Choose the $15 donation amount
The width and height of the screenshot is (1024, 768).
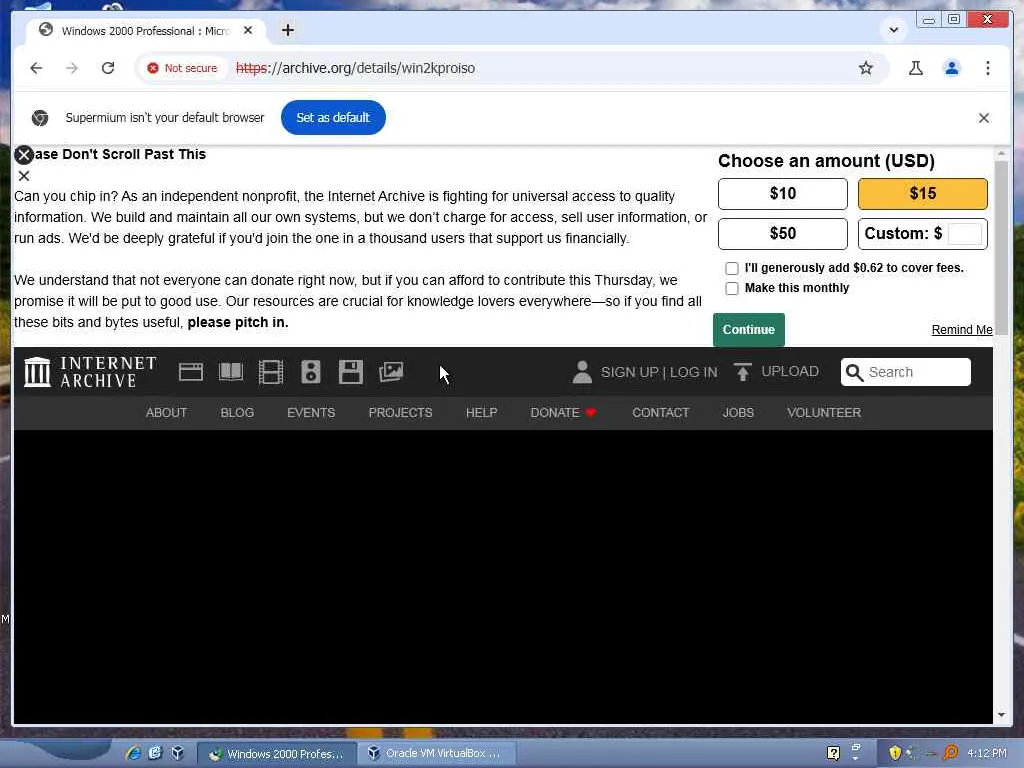[x=922, y=193]
